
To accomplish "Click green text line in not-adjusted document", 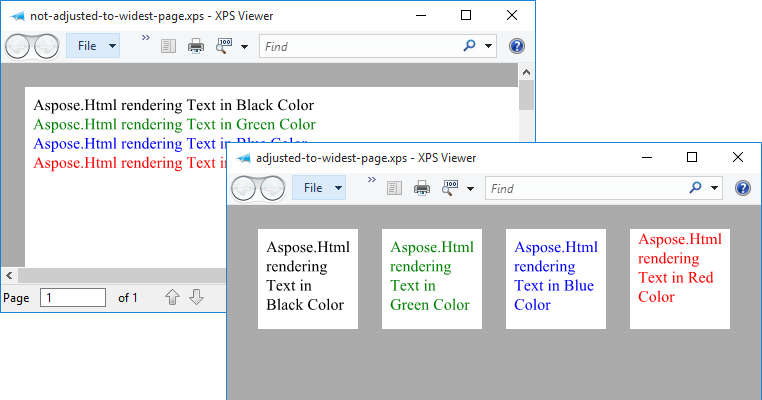I will [174, 124].
